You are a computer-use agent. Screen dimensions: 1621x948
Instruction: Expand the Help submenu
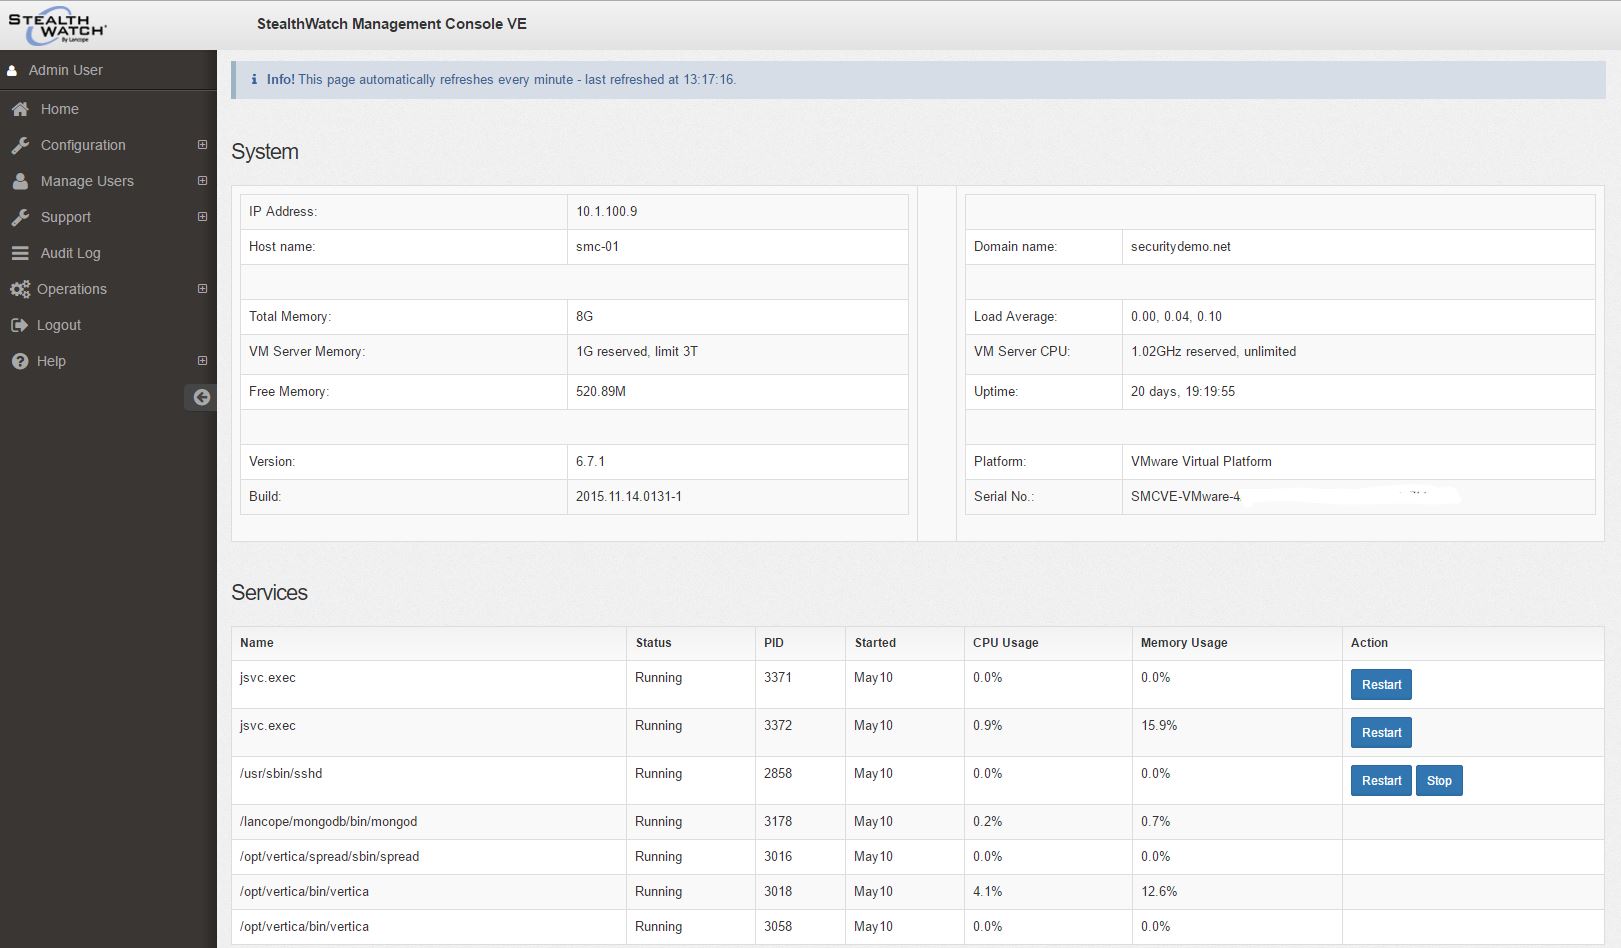[202, 361]
